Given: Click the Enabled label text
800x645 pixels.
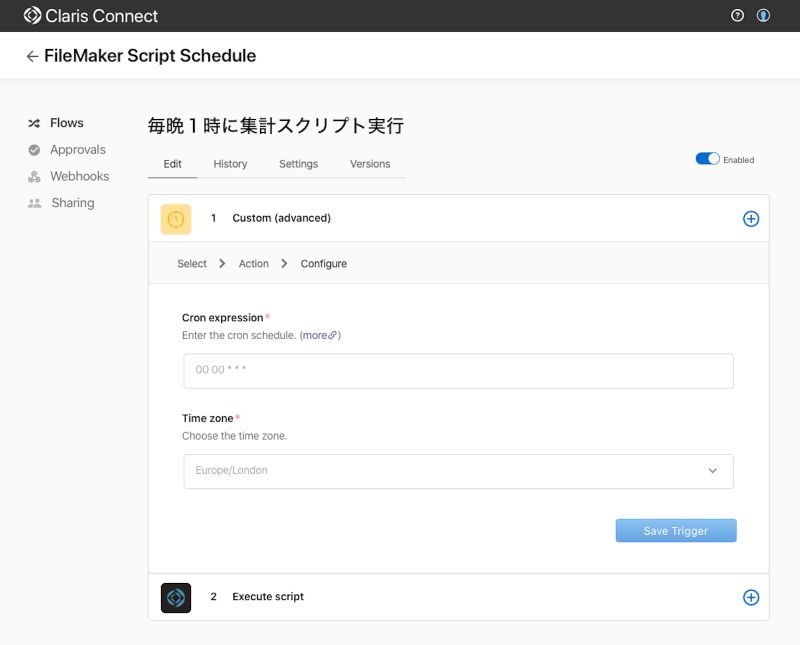Looking at the screenshot, I should [738, 160].
